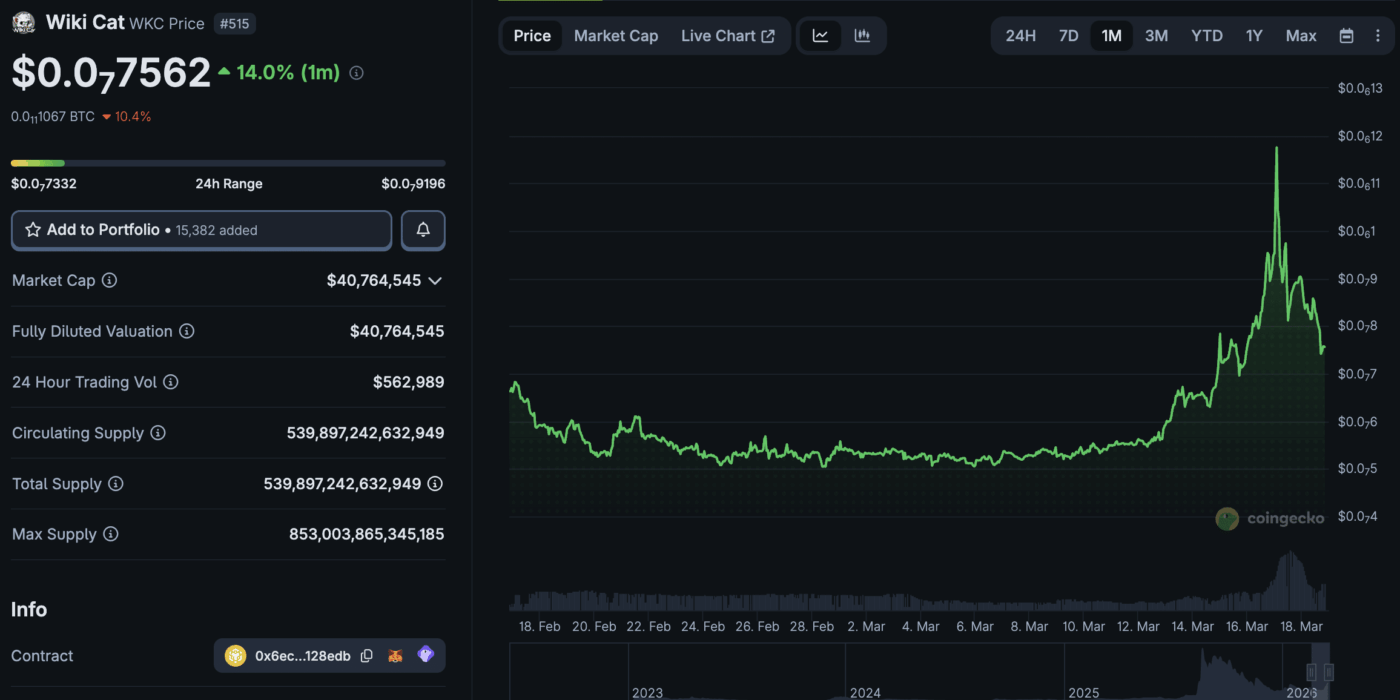Add Wiki Cat to Portfolio
The width and height of the screenshot is (1400, 700).
201,230
